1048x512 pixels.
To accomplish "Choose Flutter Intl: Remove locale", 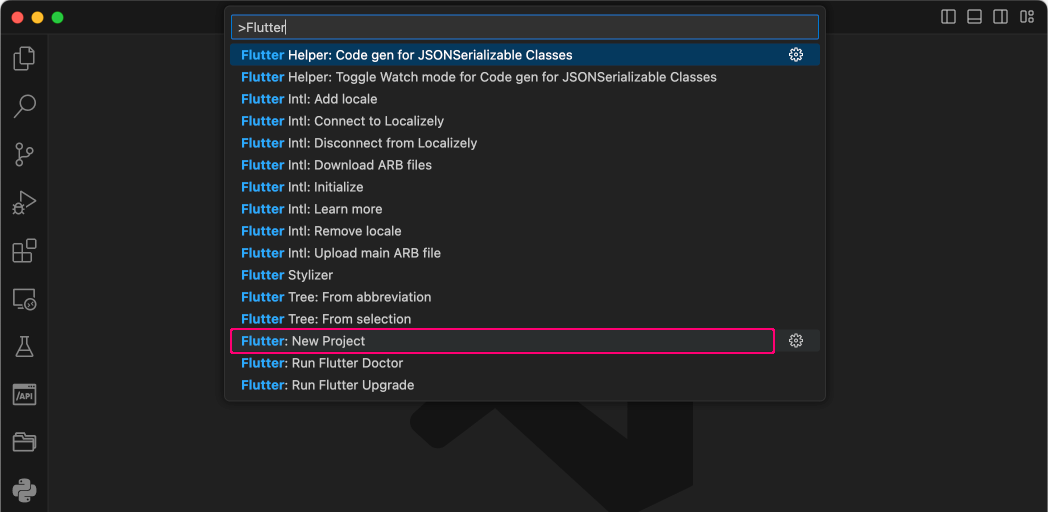I will point(525,231).
